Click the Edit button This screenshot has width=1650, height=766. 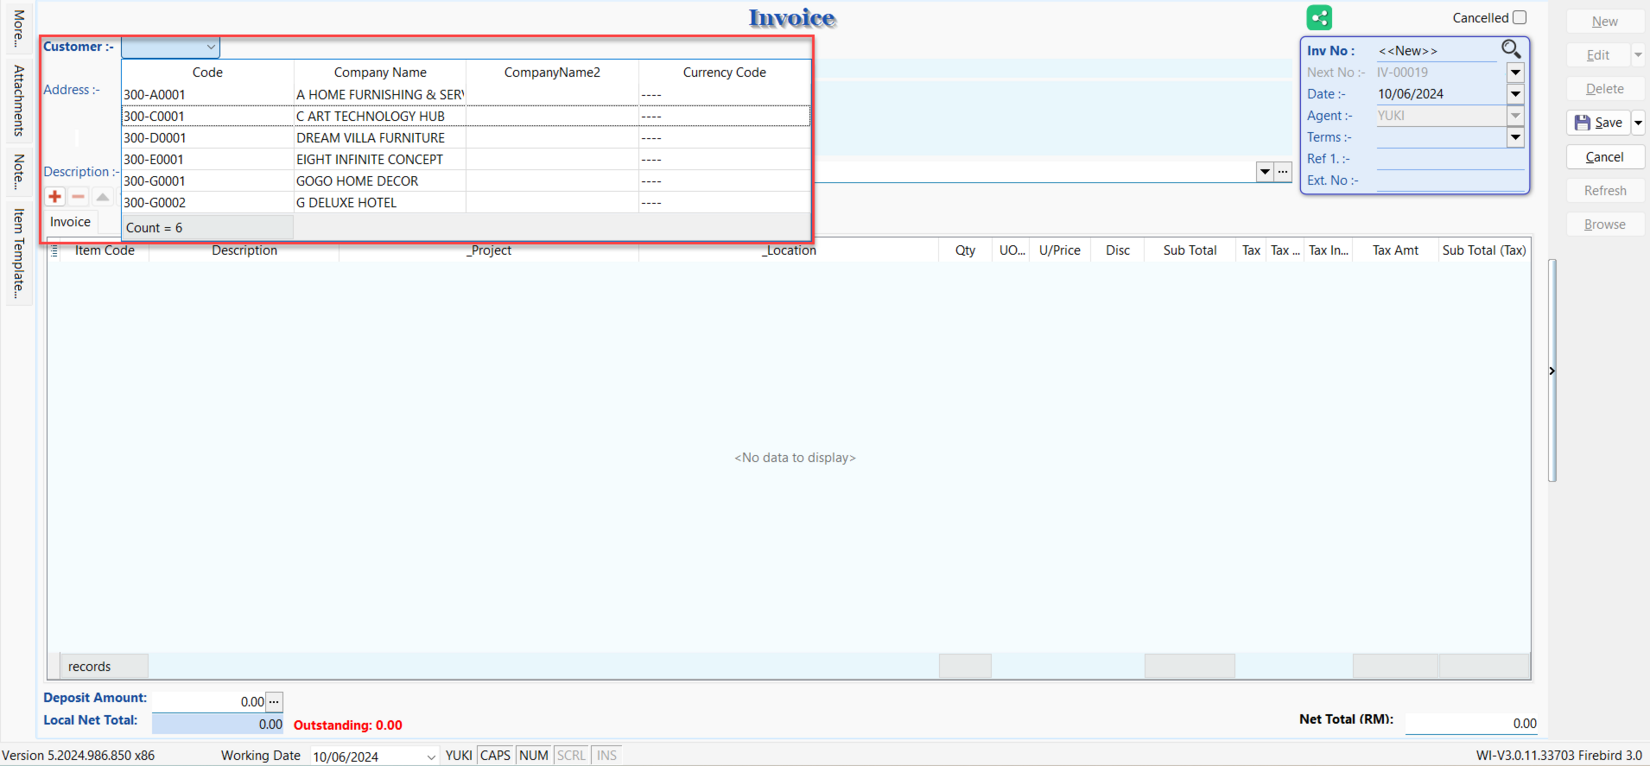tap(1598, 55)
